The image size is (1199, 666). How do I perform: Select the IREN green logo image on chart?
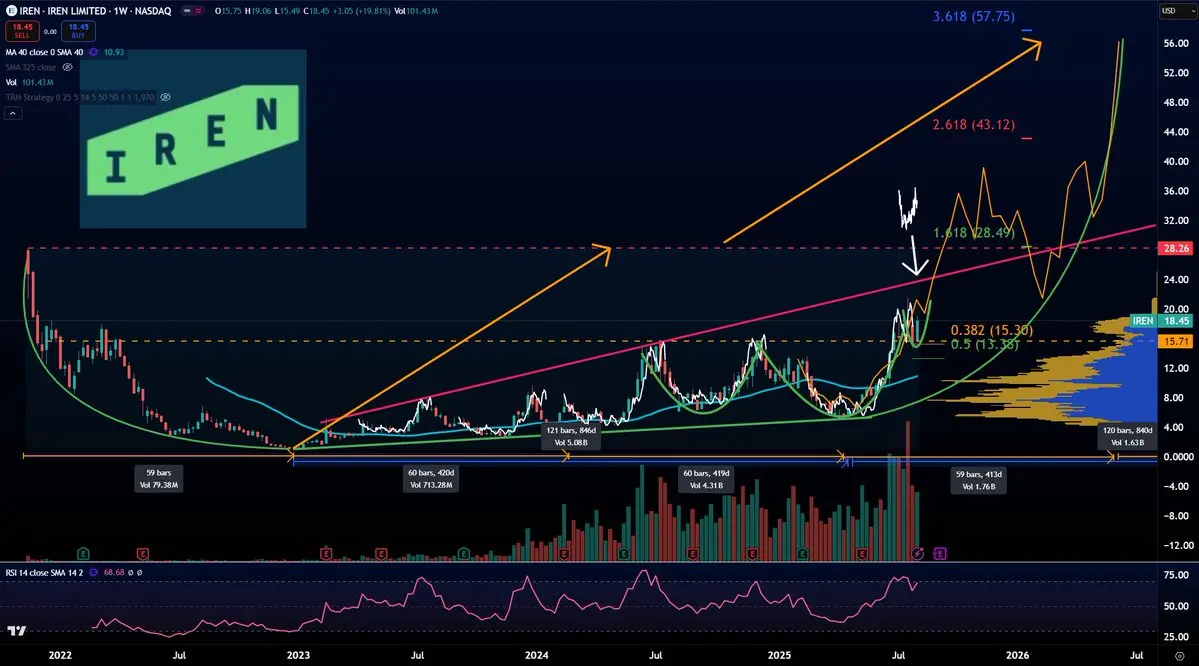pos(193,139)
